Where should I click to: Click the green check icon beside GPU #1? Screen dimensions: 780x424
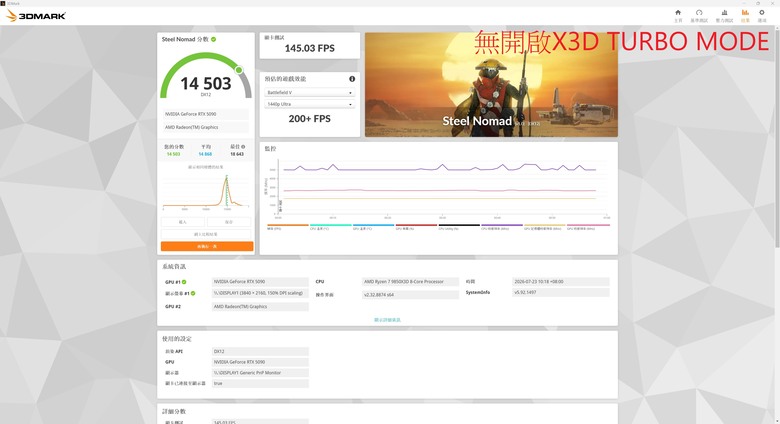[184, 282]
